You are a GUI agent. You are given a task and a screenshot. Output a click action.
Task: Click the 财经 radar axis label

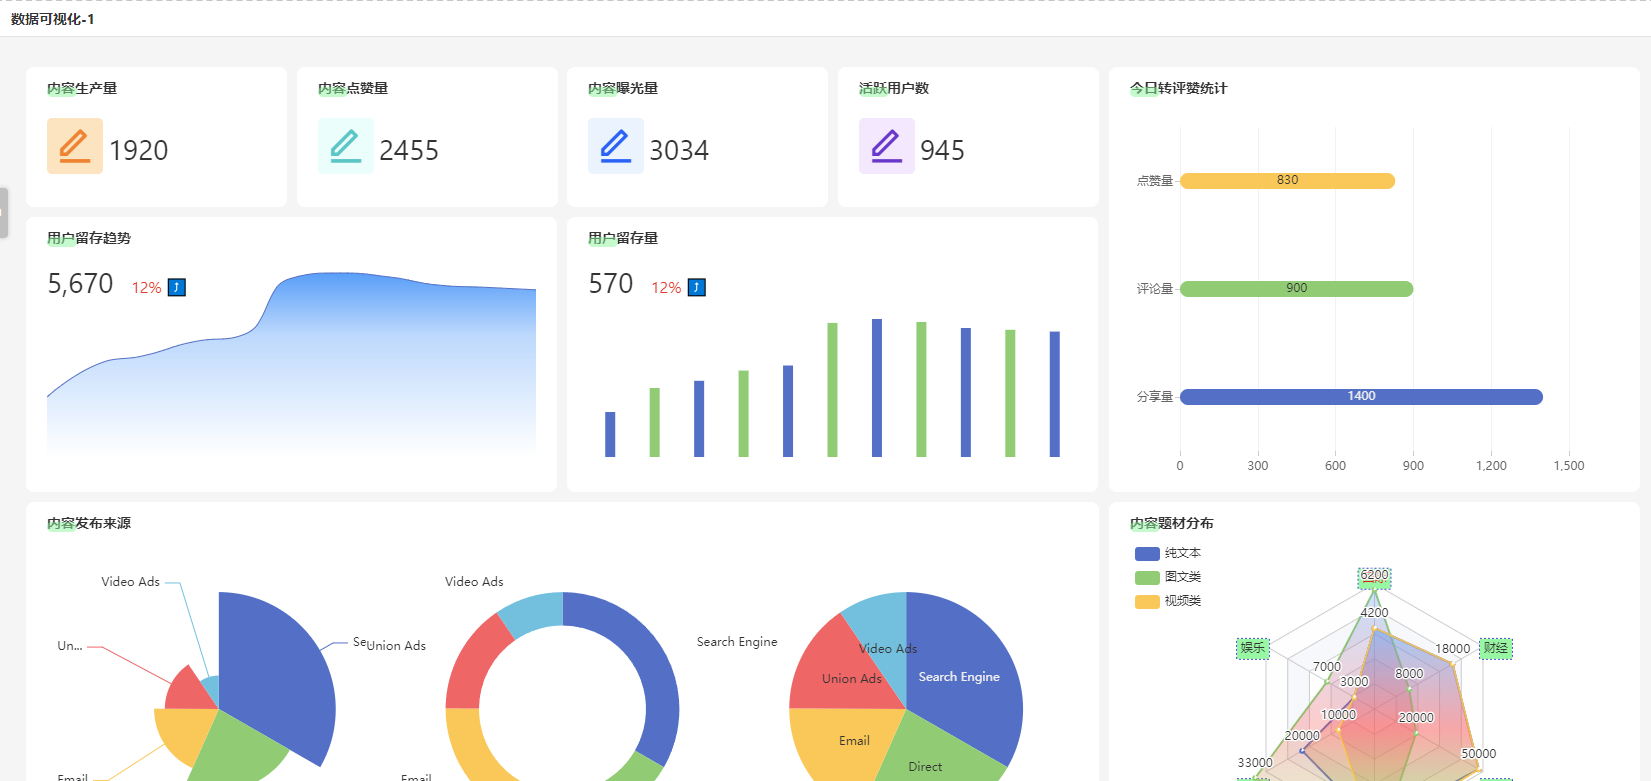coord(1496,648)
